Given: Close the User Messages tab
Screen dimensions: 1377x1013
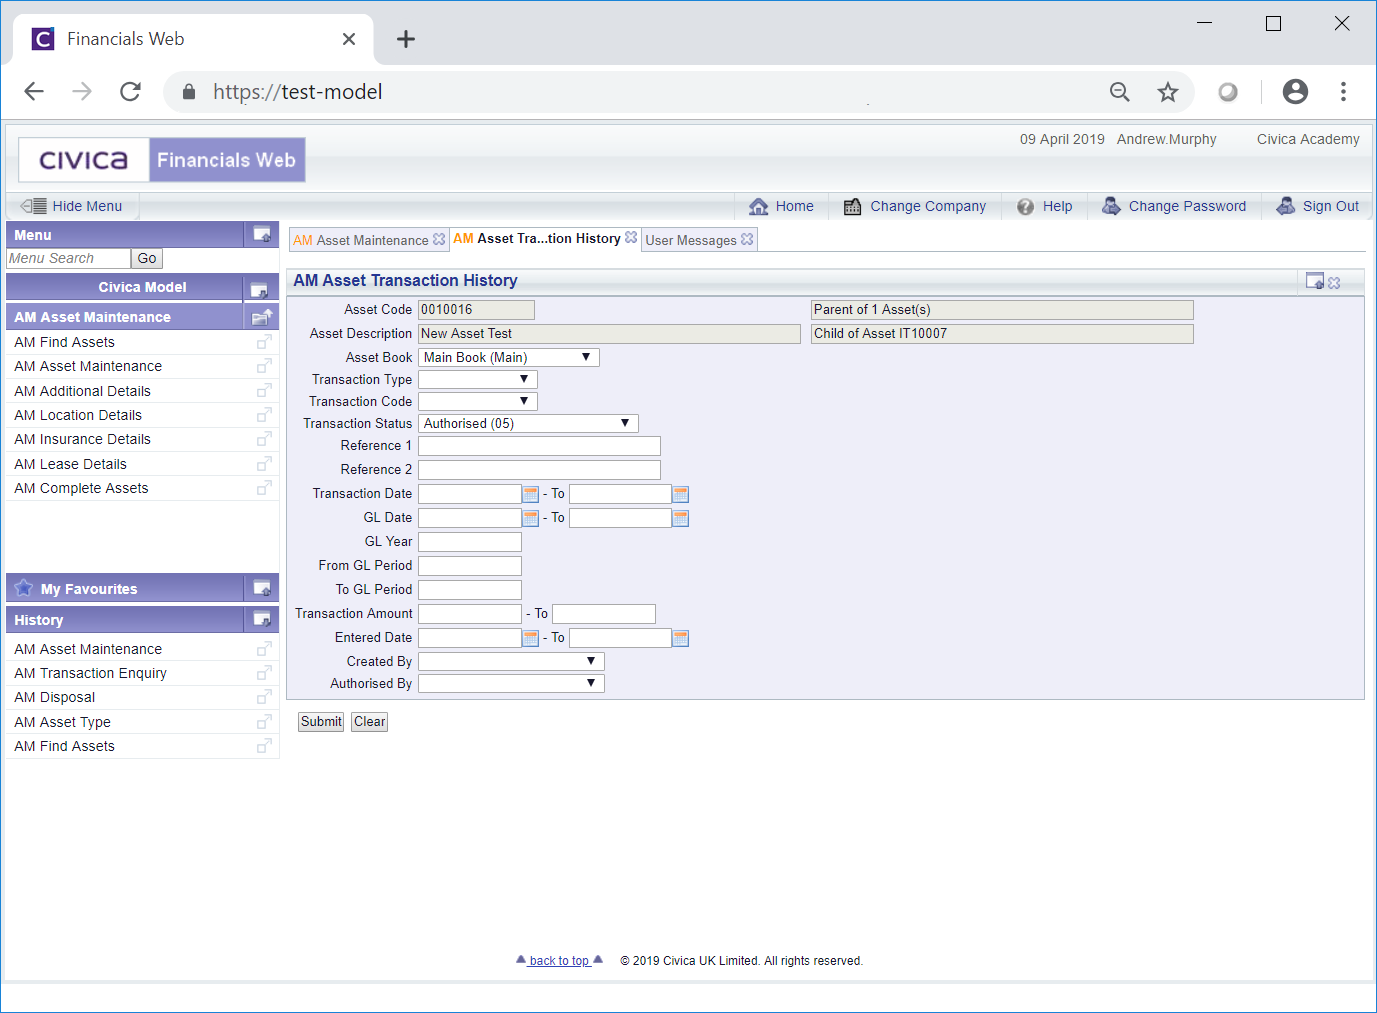Looking at the screenshot, I should click(x=747, y=239).
